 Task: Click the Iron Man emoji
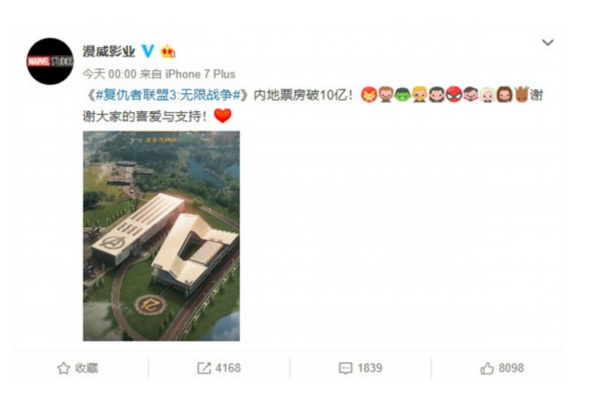(369, 95)
